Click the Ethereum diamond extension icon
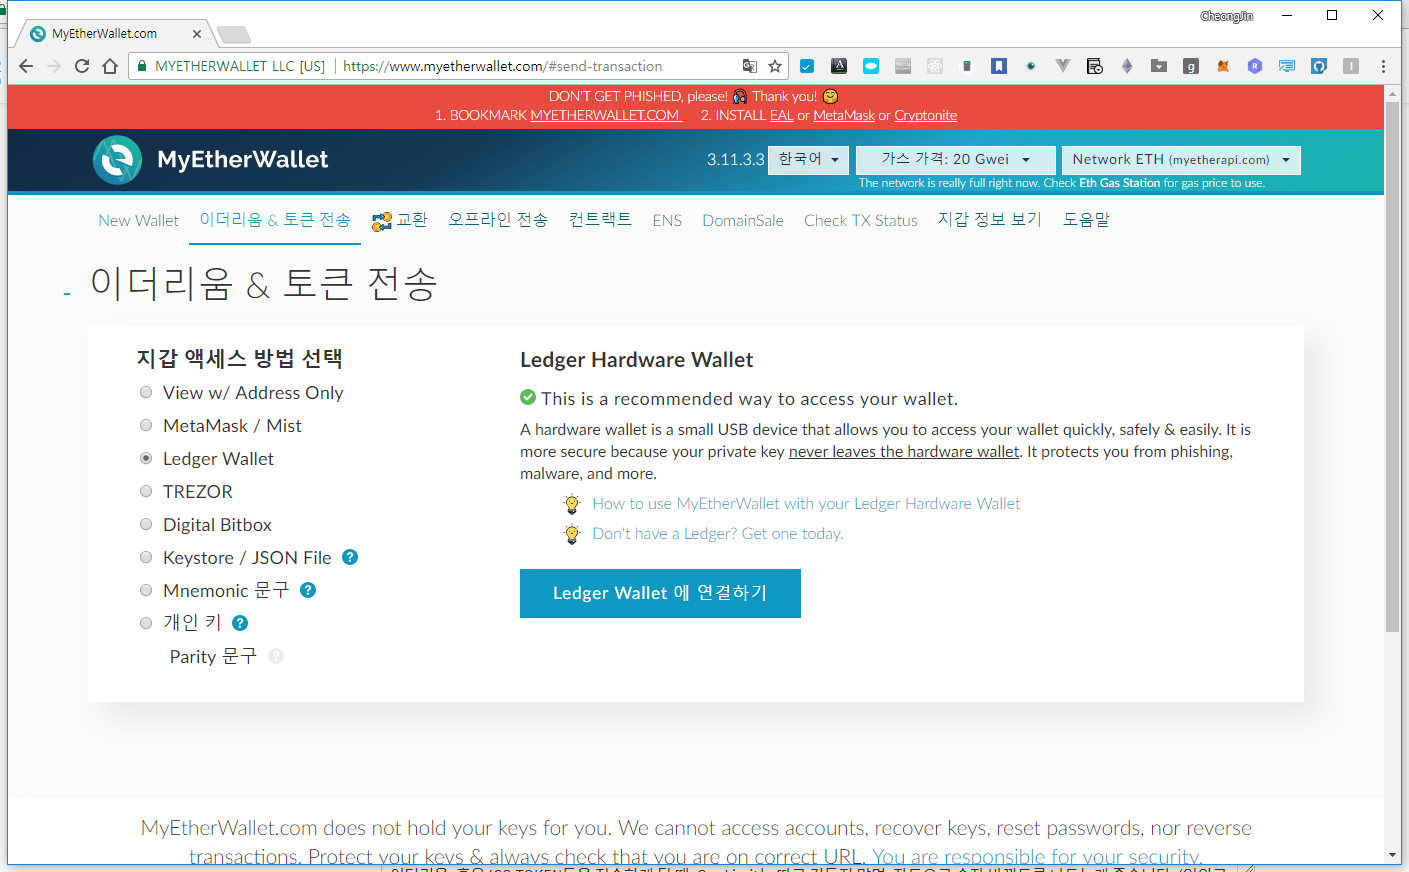Viewport: 1409px width, 872px height. [x=1127, y=66]
